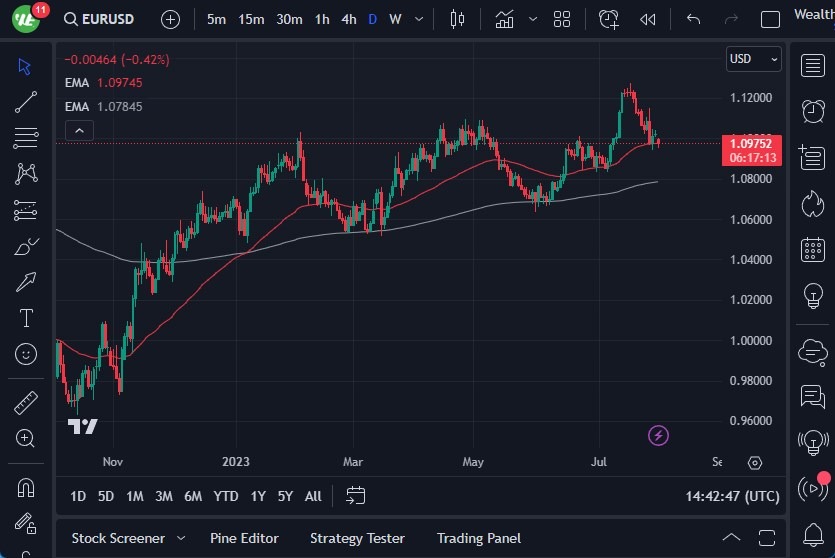The height and width of the screenshot is (558, 835).
Task: Toggle lock all drawing tools
Action: pos(26,524)
